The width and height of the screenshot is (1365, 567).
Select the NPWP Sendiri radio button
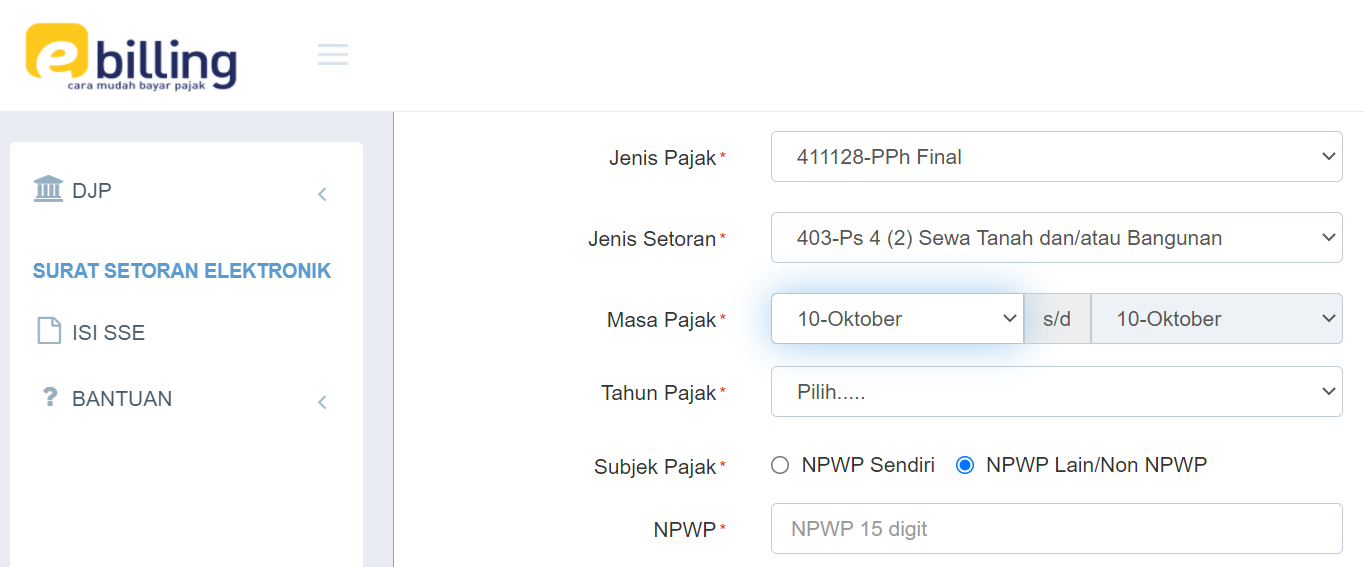[x=780, y=465]
